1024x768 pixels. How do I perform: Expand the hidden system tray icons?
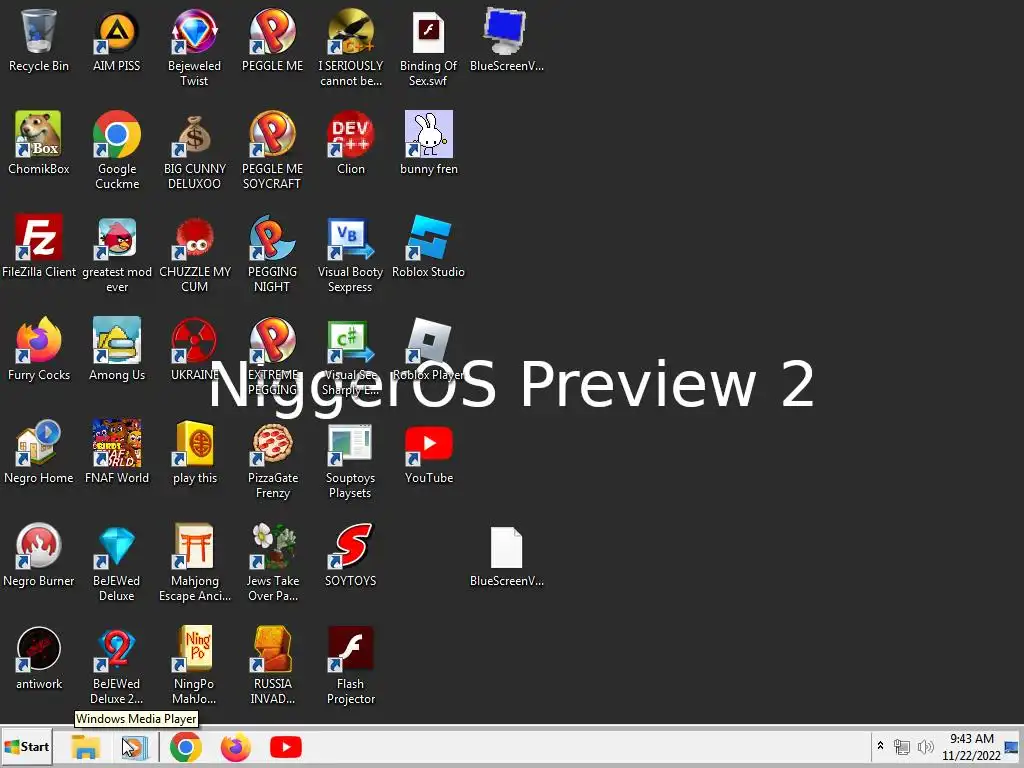[x=880, y=746]
